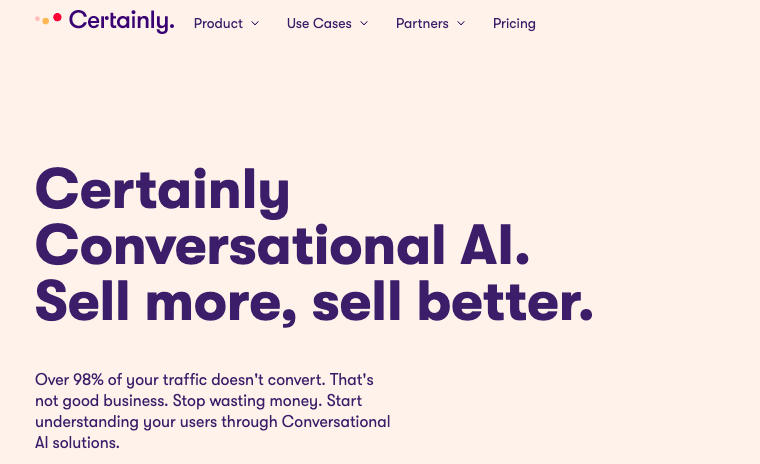
Task: Click the yellow dot in the logo
Action: [x=46, y=21]
